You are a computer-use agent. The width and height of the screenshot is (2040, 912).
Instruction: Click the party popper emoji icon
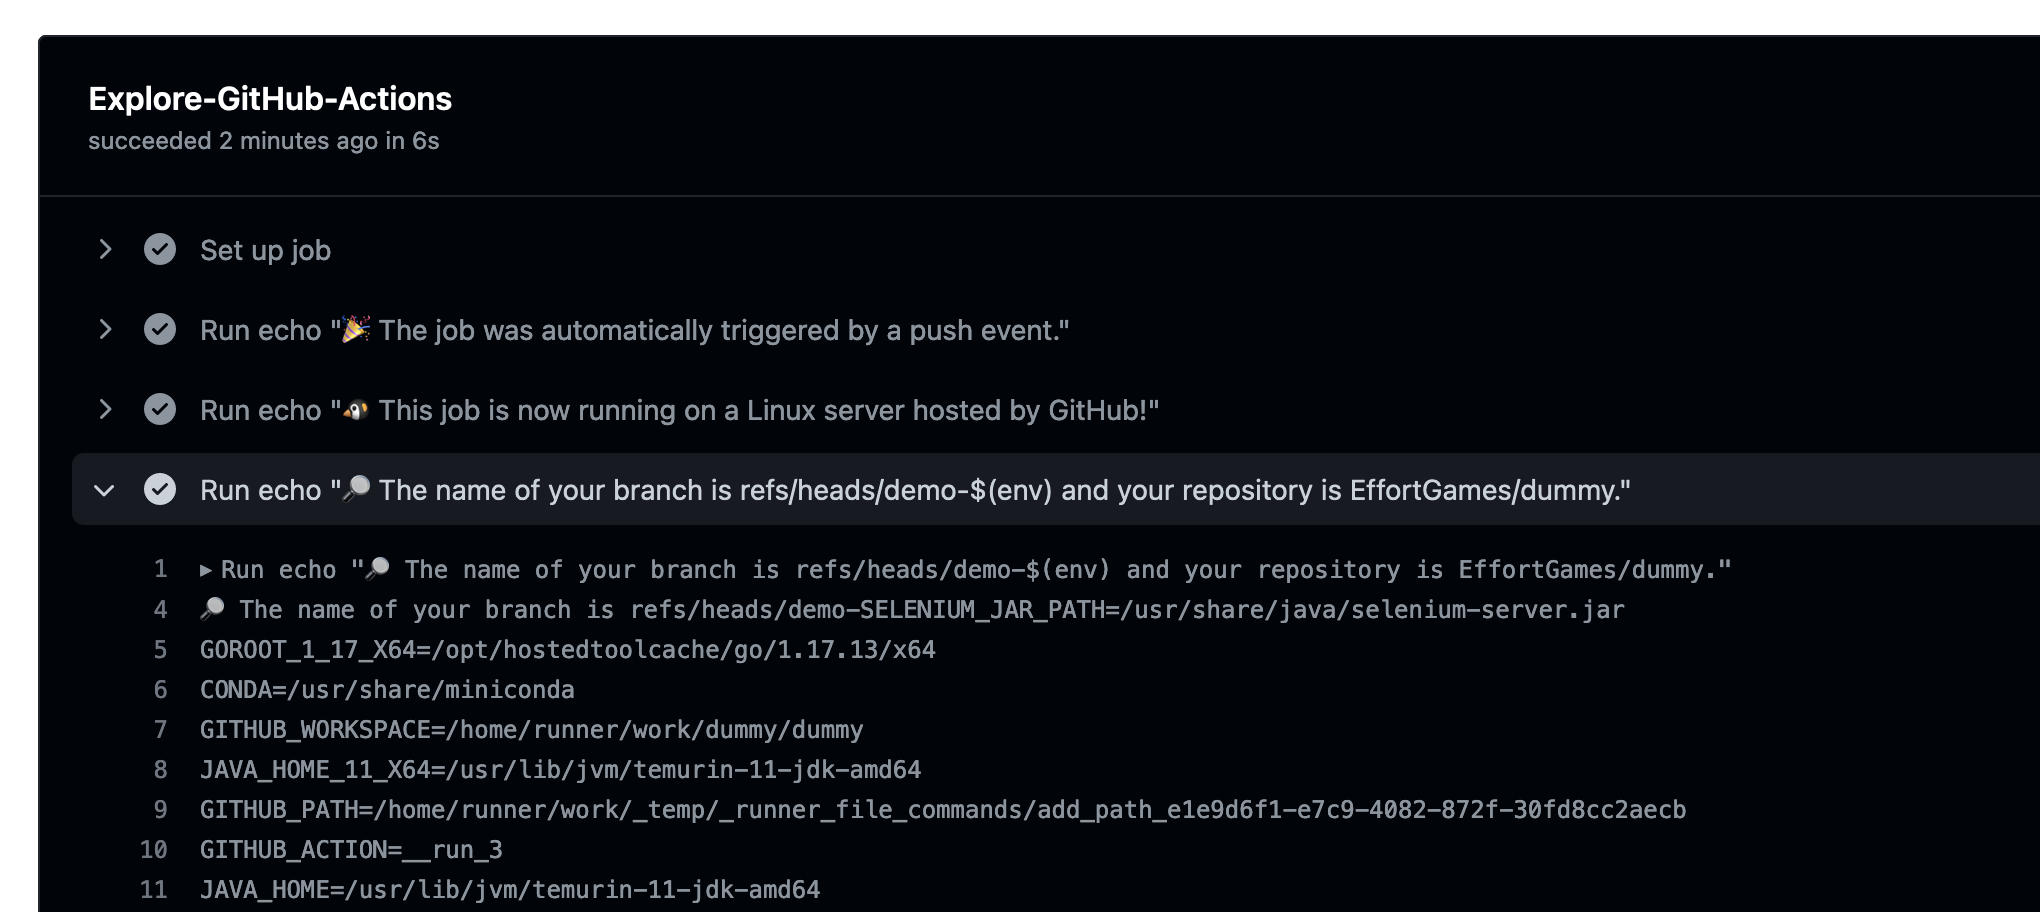coord(356,329)
